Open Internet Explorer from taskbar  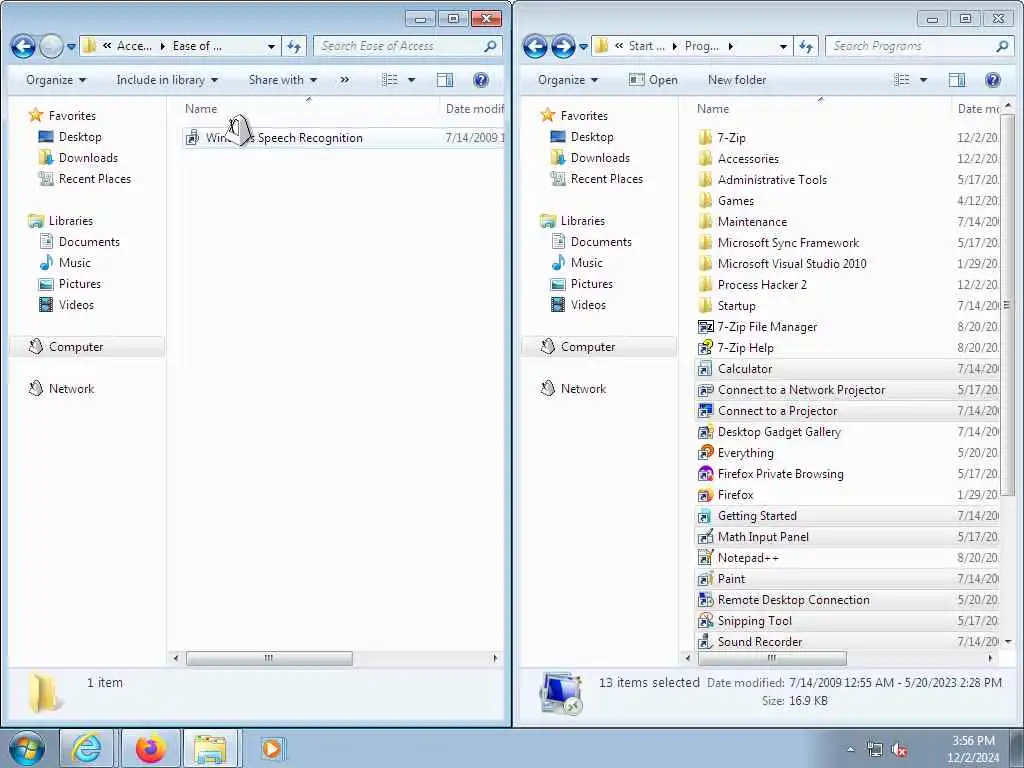click(x=86, y=748)
